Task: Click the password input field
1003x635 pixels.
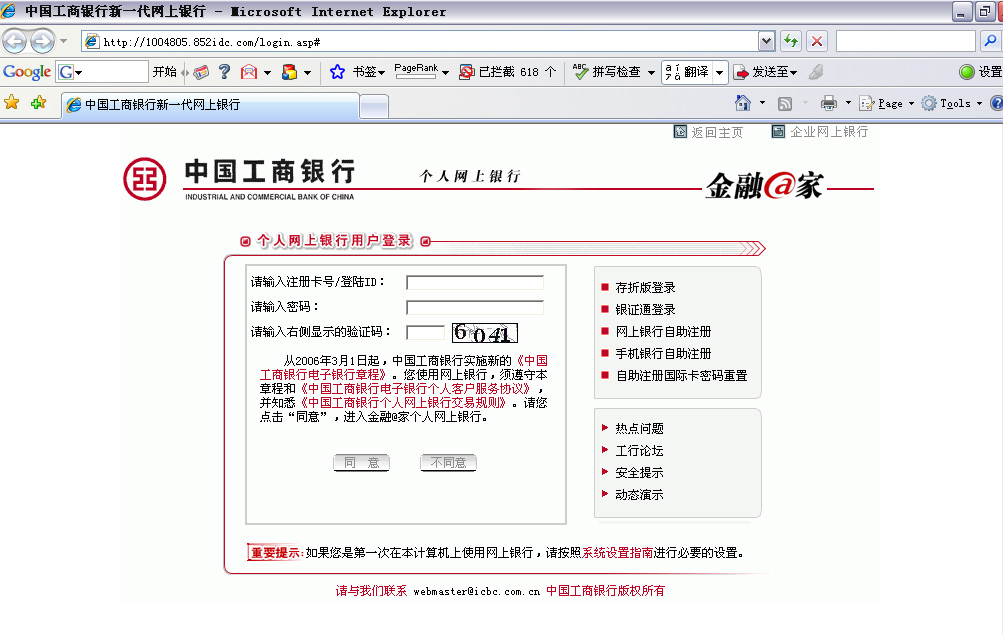Action: 475,308
